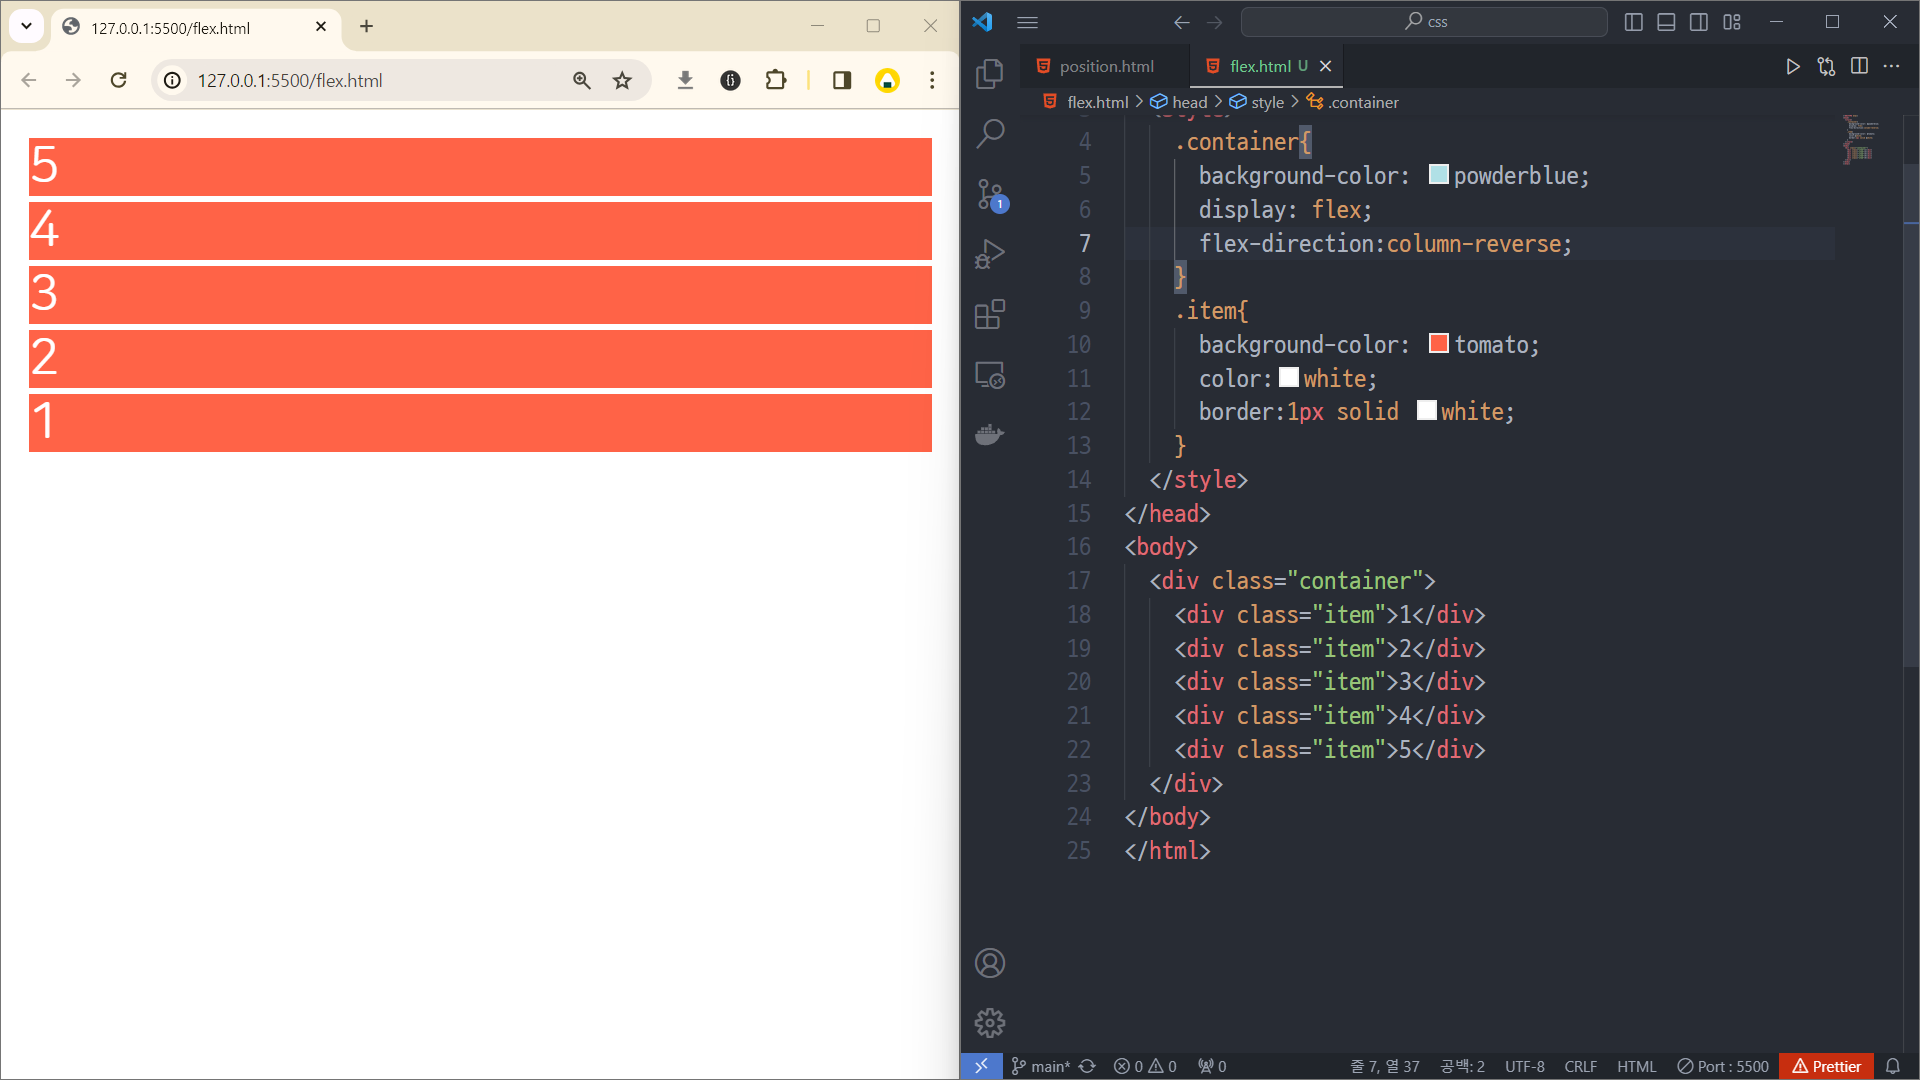Click the Prettier status bar button
The image size is (1920, 1080).
[x=1826, y=1066]
